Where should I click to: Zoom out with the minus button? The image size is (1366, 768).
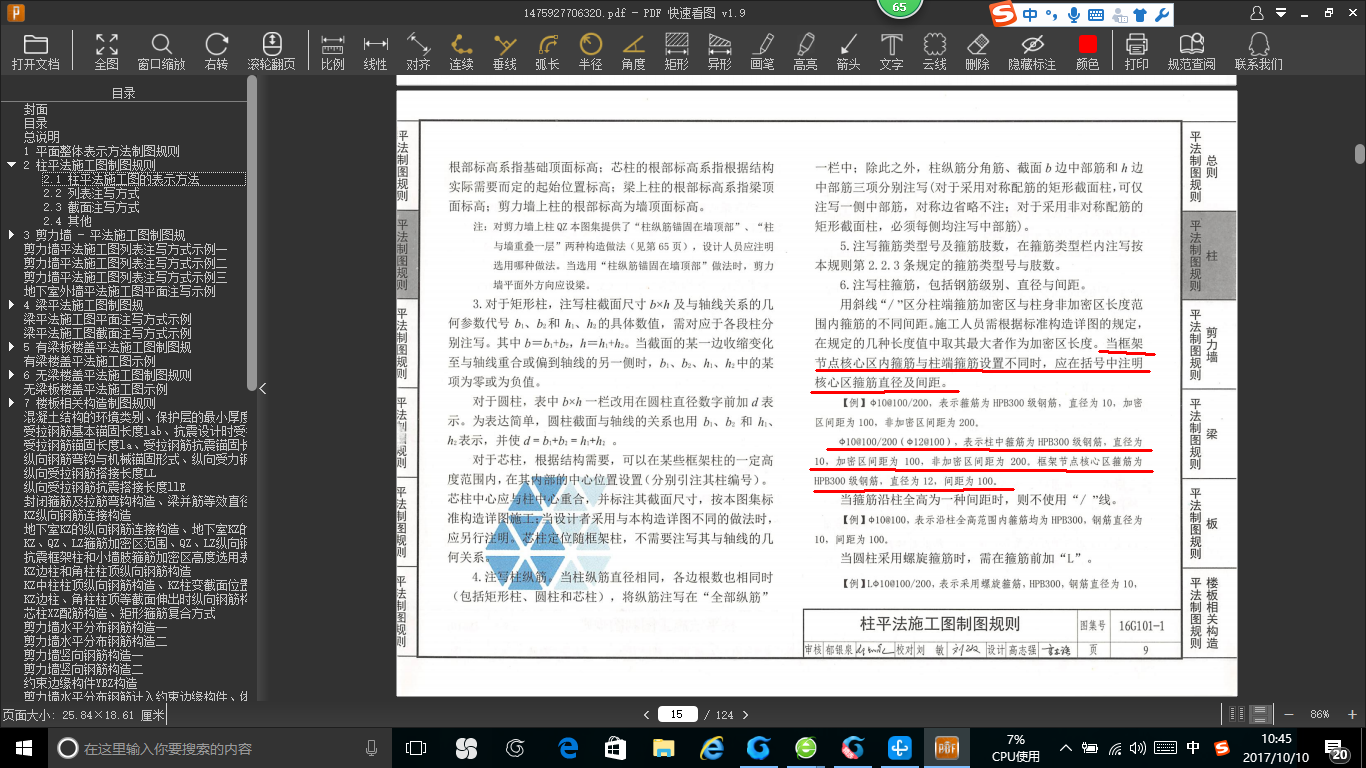[x=1290, y=714]
